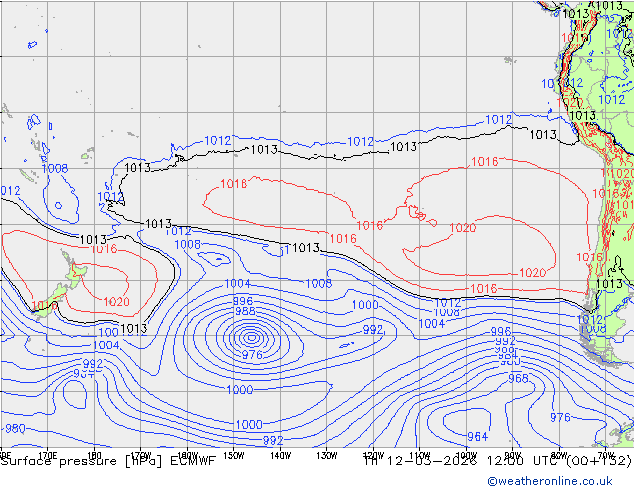This screenshot has width=634, height=490.
Task: Click the '12:00 UTC (00+132)' forecast time text
Action: click(x=559, y=460)
